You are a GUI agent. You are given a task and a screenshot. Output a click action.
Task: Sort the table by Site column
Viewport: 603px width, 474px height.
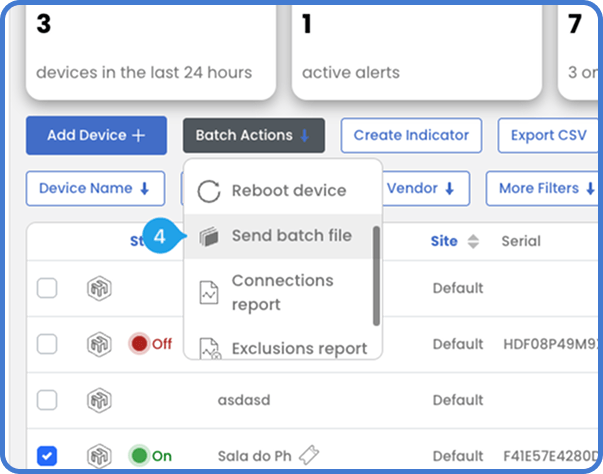coord(444,241)
